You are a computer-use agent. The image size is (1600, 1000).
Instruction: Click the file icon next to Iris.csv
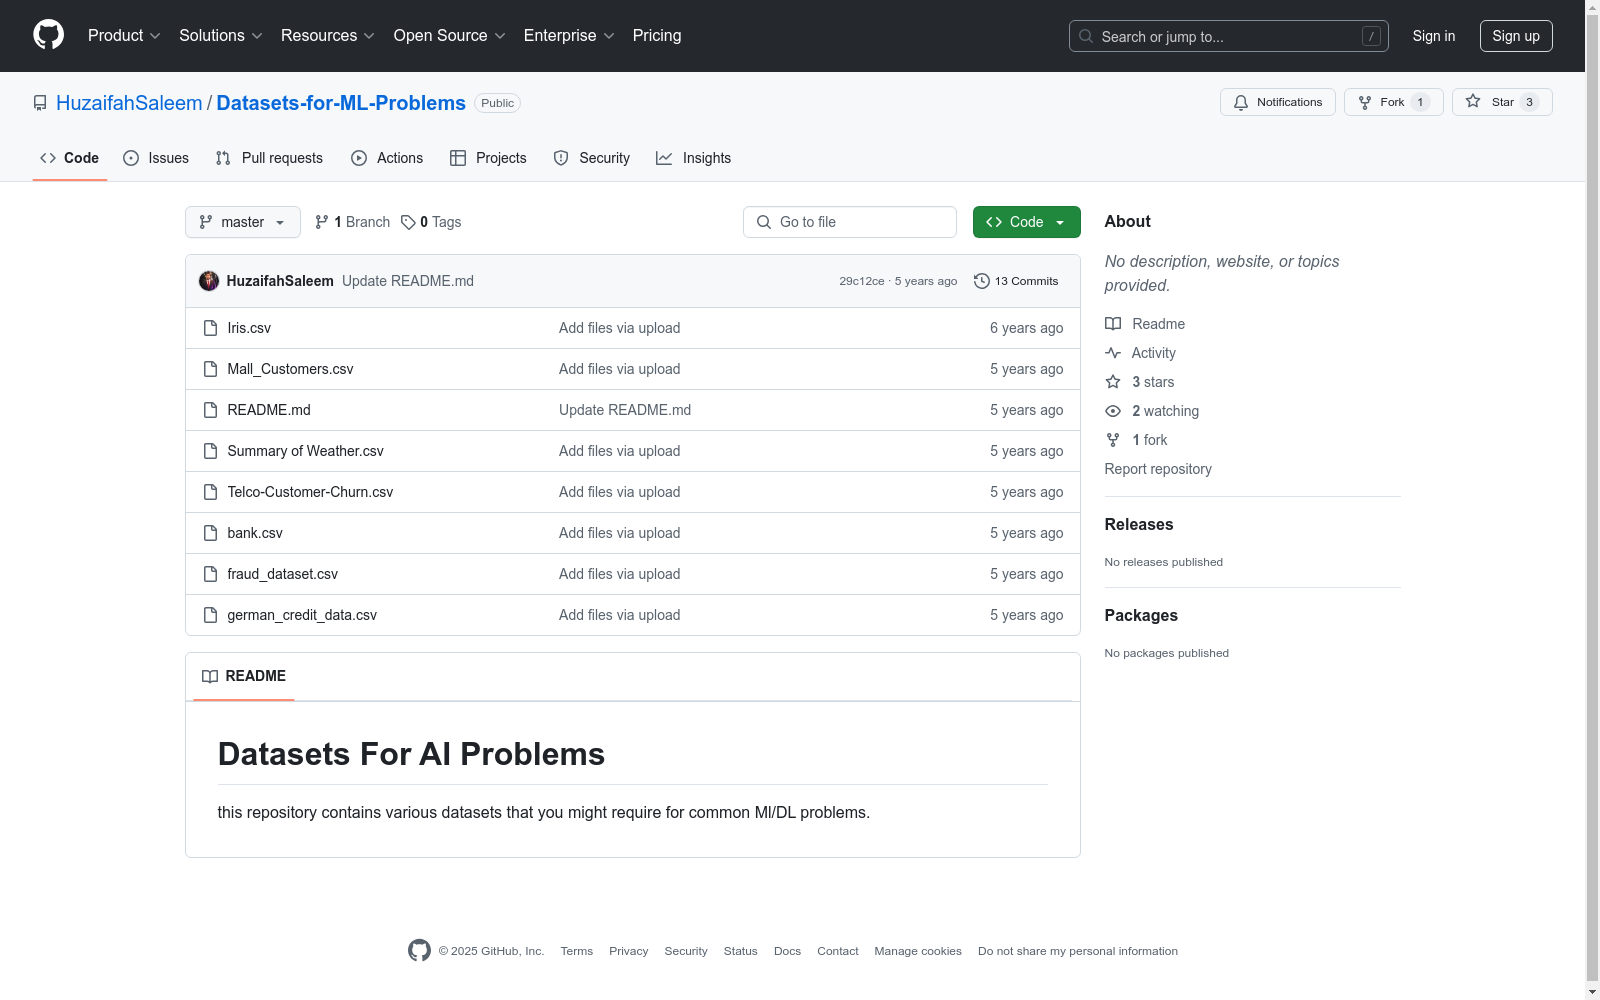(210, 328)
